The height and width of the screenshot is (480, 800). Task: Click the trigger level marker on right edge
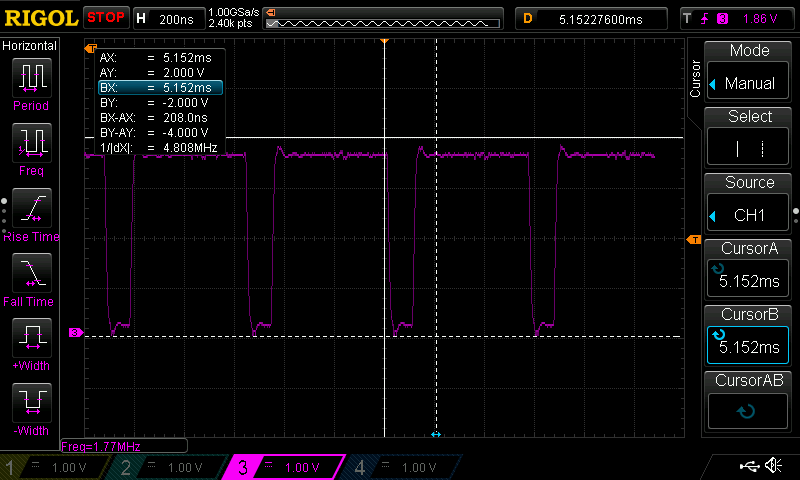point(694,239)
